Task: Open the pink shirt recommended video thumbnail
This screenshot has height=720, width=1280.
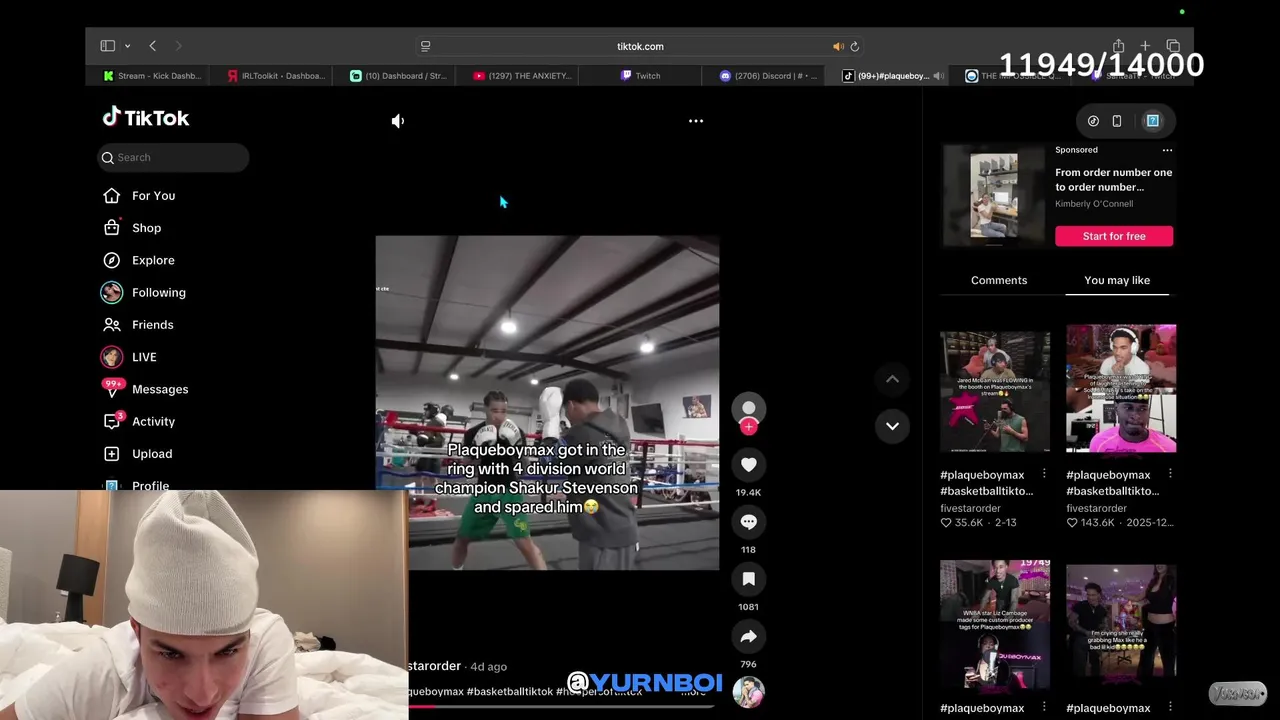Action: [1121, 389]
